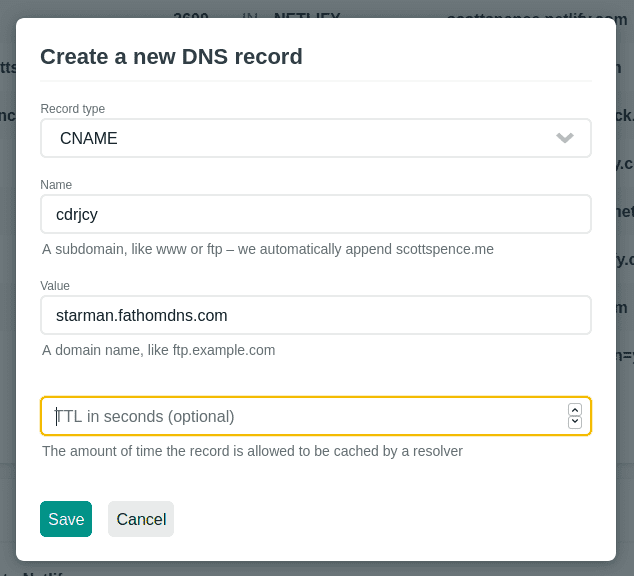634x576 pixels.
Task: Cancel creating the DNS record
Action: (141, 519)
